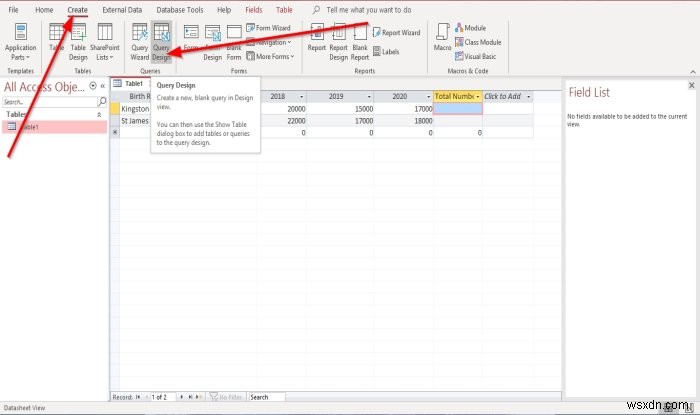Open Report Design
Image resolution: width=700 pixels, height=415 pixels.
338,42
